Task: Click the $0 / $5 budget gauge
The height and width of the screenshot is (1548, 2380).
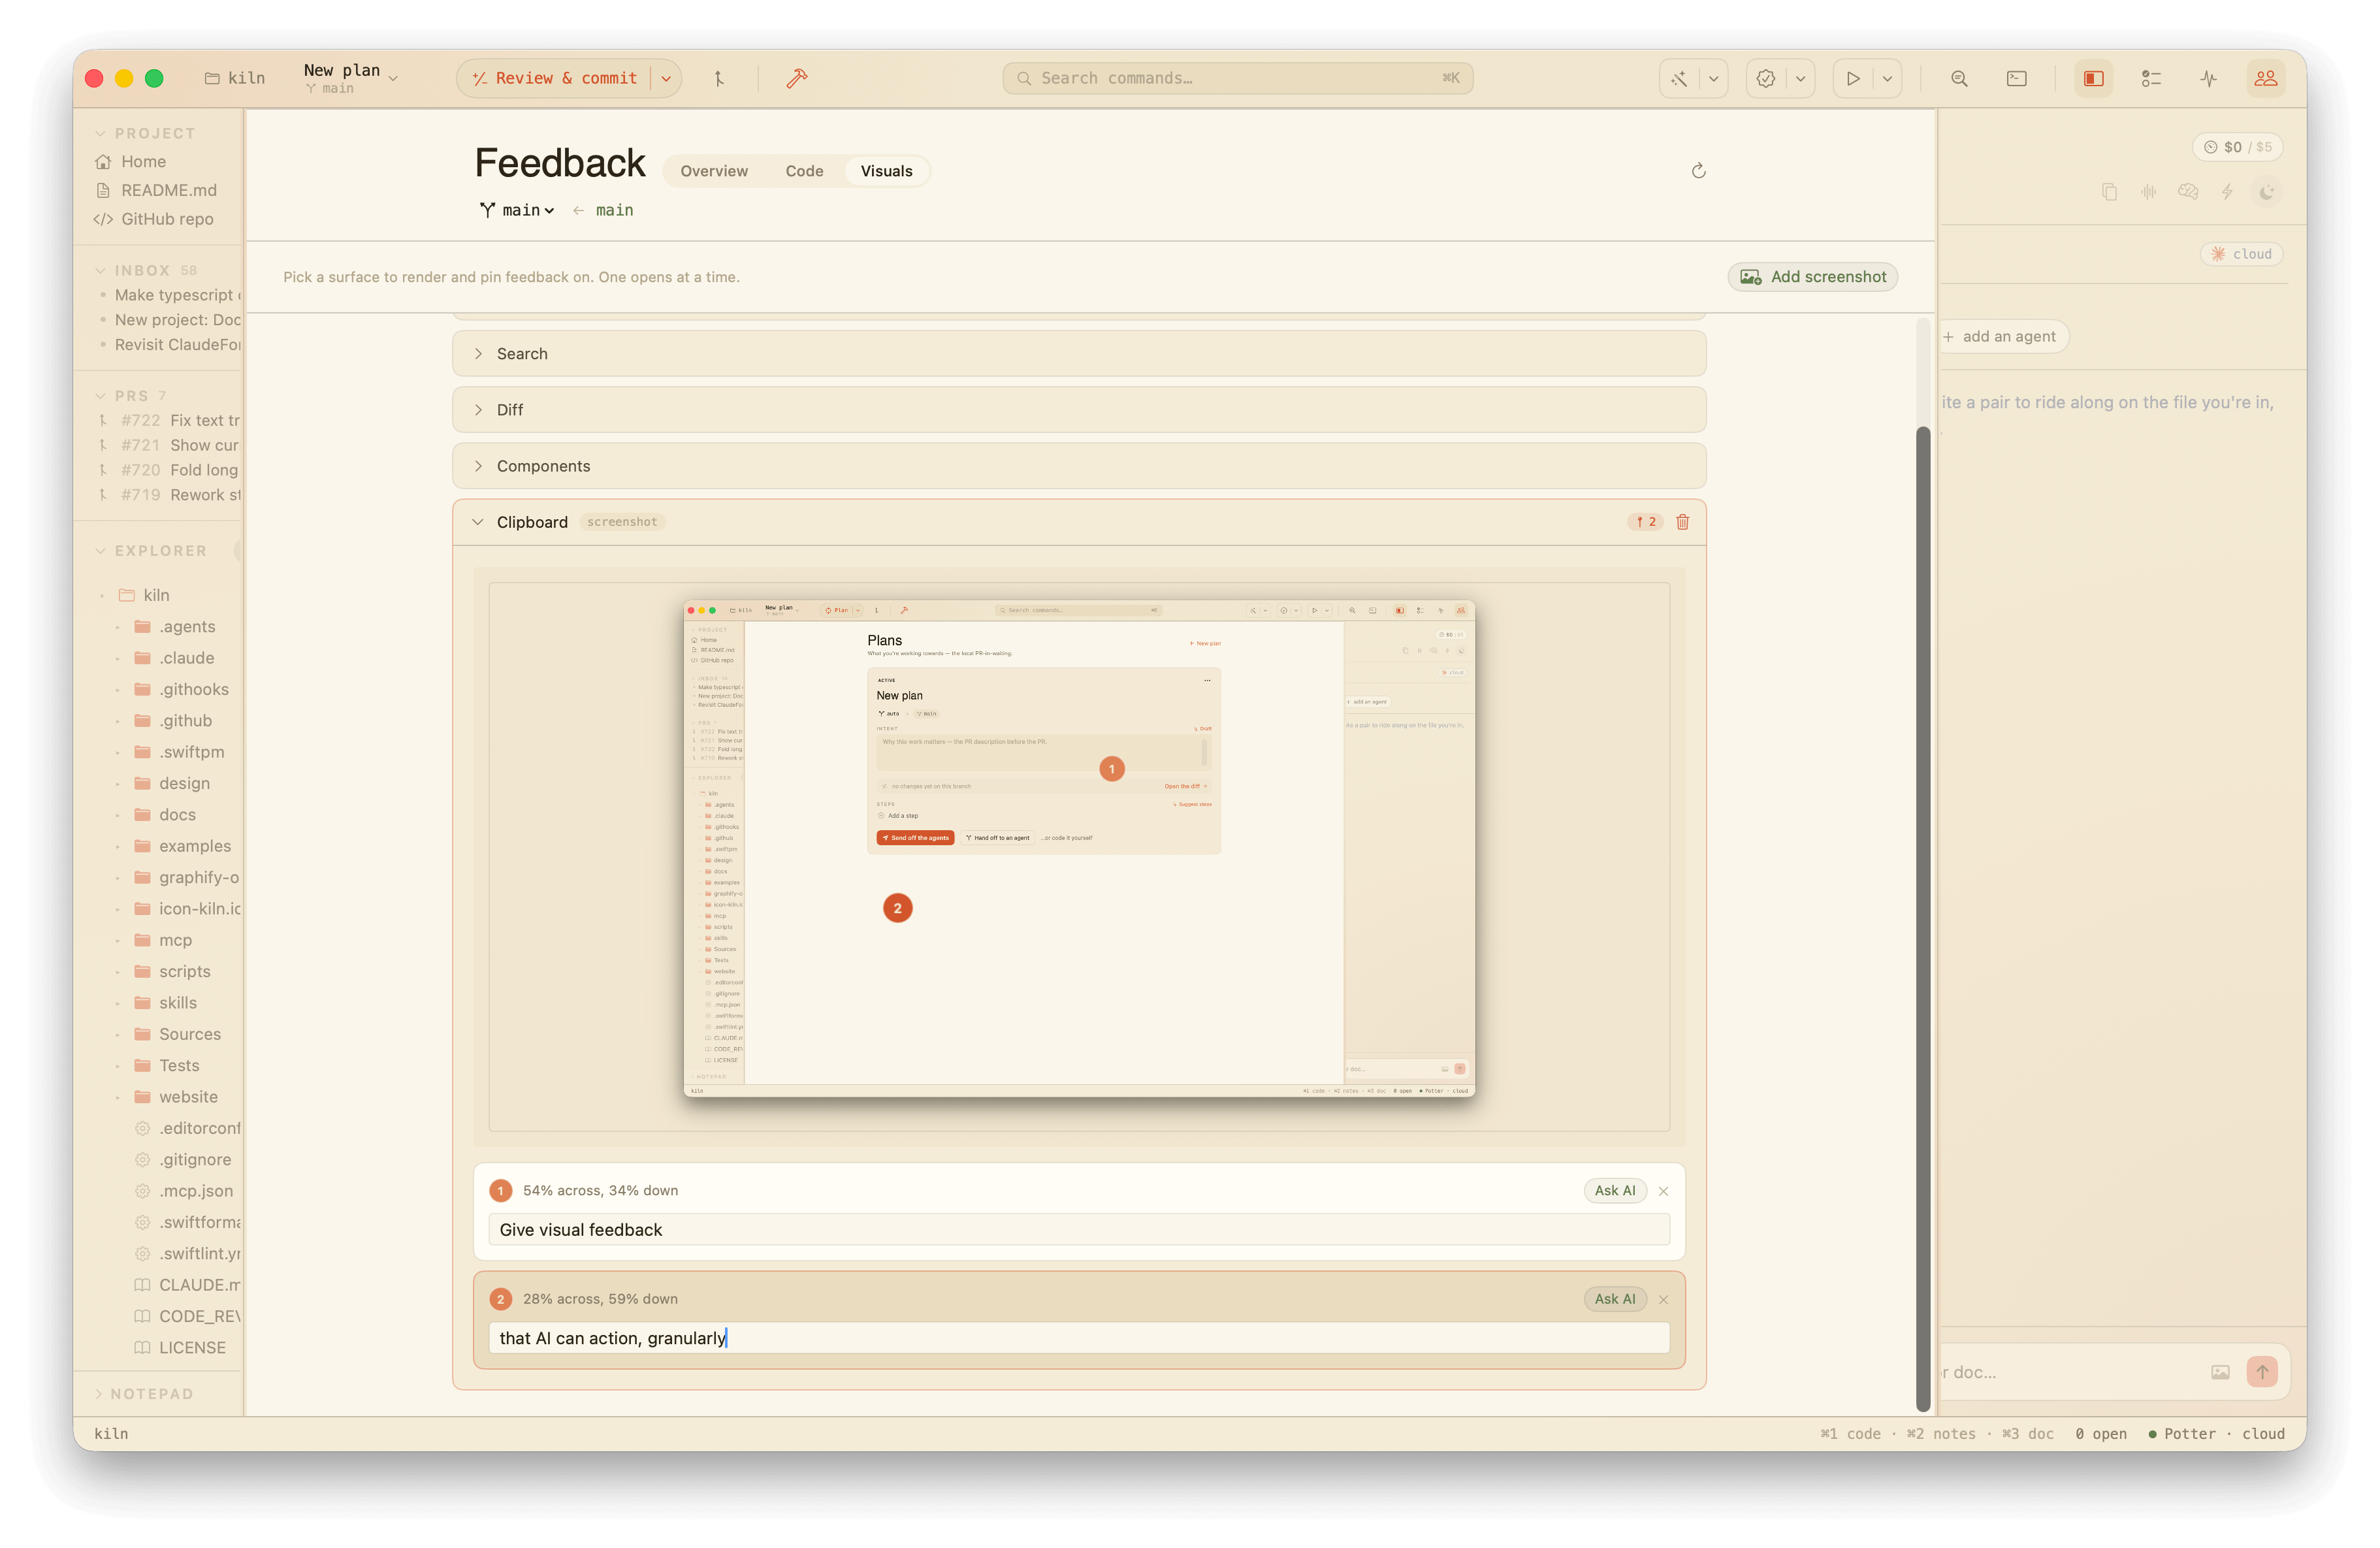Action: (2238, 147)
